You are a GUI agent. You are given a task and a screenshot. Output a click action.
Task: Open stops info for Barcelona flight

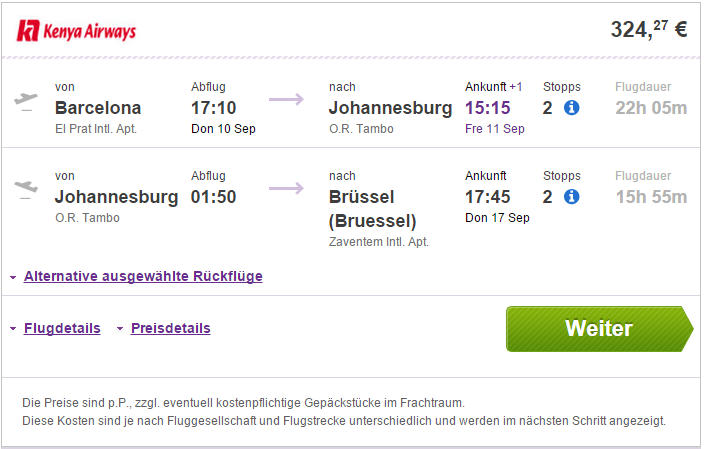coord(571,108)
